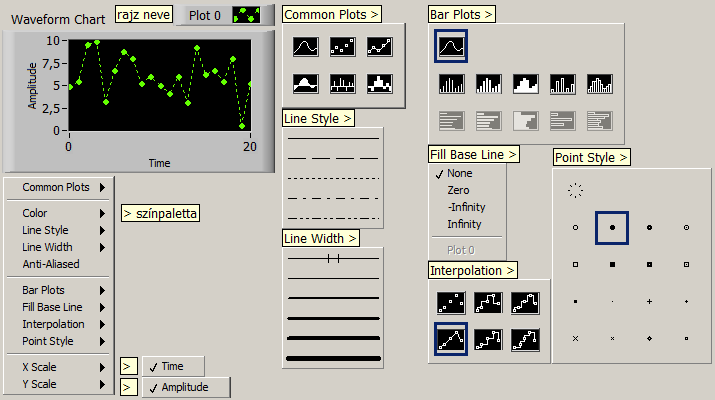Viewport: 715px width, 400px height.
Task: Click the Y axis maximum value 10
Action: point(53,41)
